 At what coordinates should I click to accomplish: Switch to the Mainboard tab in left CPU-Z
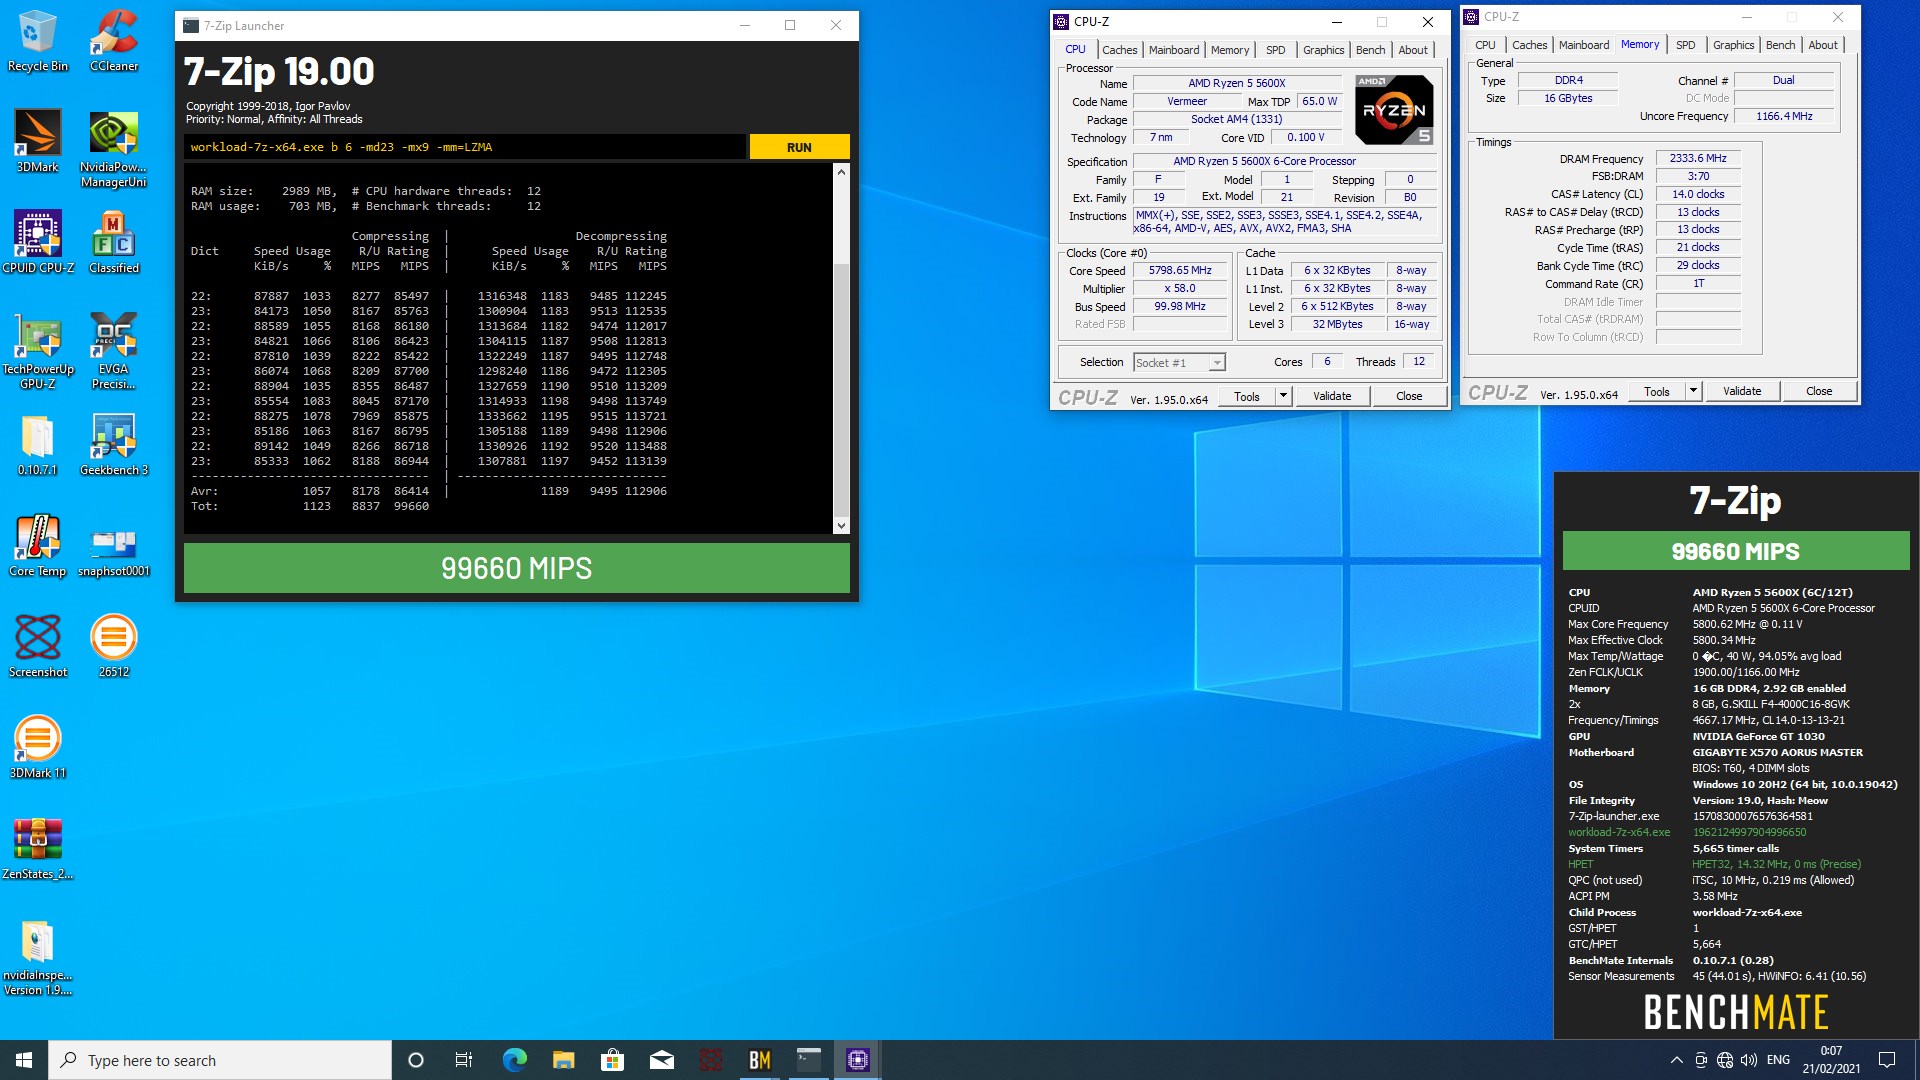coord(1173,50)
